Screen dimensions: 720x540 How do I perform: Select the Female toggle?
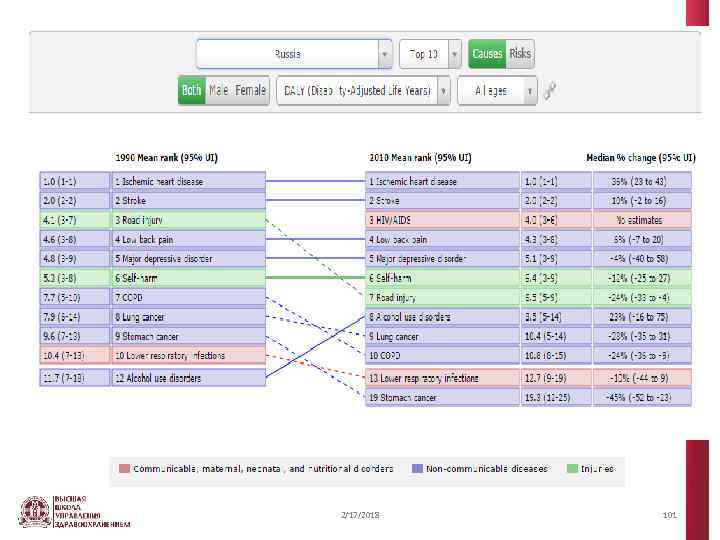pyautogui.click(x=250, y=90)
